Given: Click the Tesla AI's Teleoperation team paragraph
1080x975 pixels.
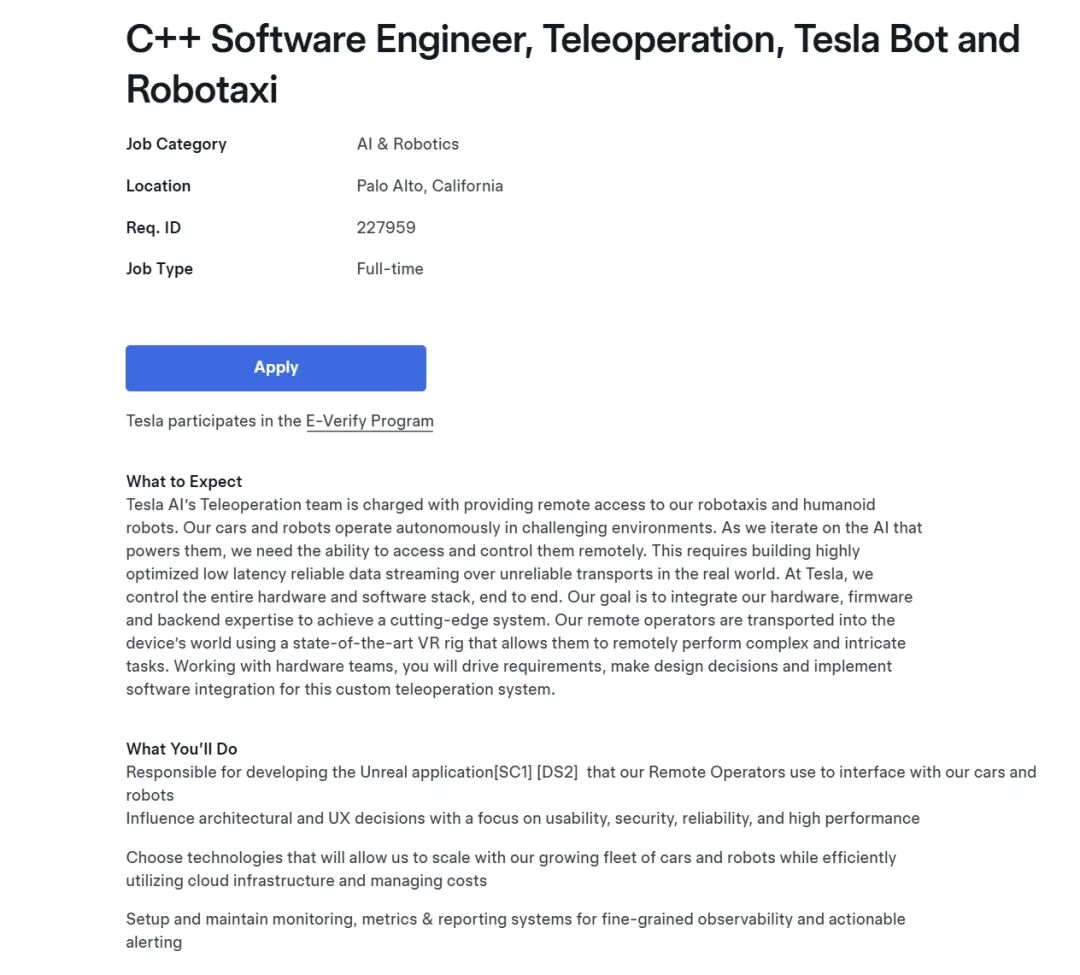Looking at the screenshot, I should coord(524,597).
